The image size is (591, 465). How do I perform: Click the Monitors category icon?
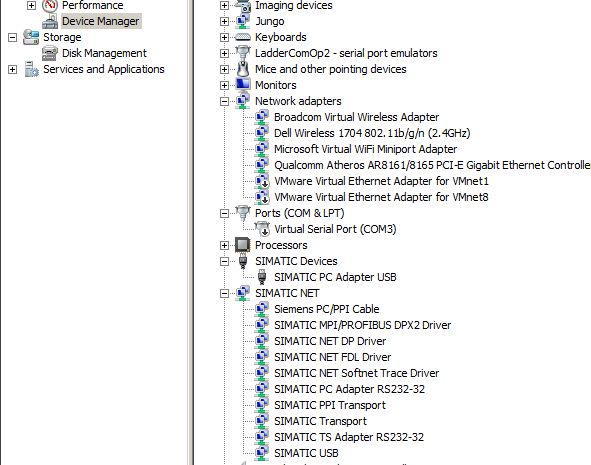243,85
